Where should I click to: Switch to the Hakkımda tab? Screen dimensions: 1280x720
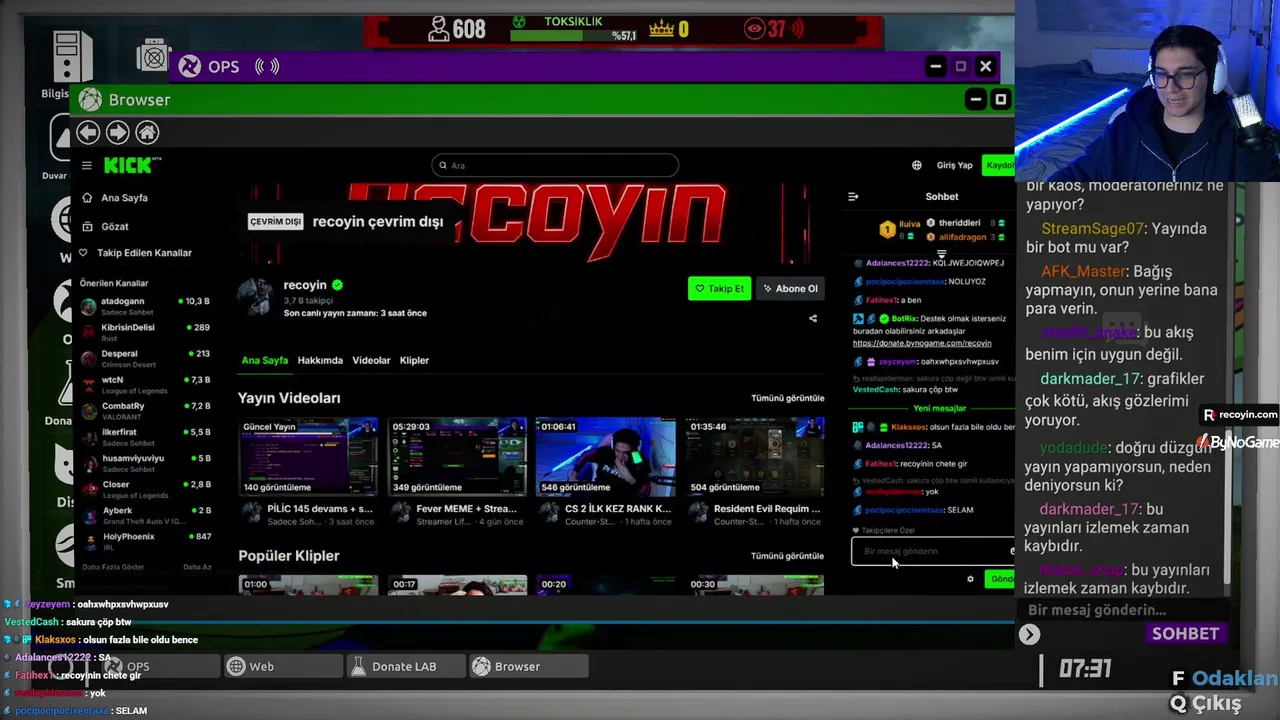(320, 360)
